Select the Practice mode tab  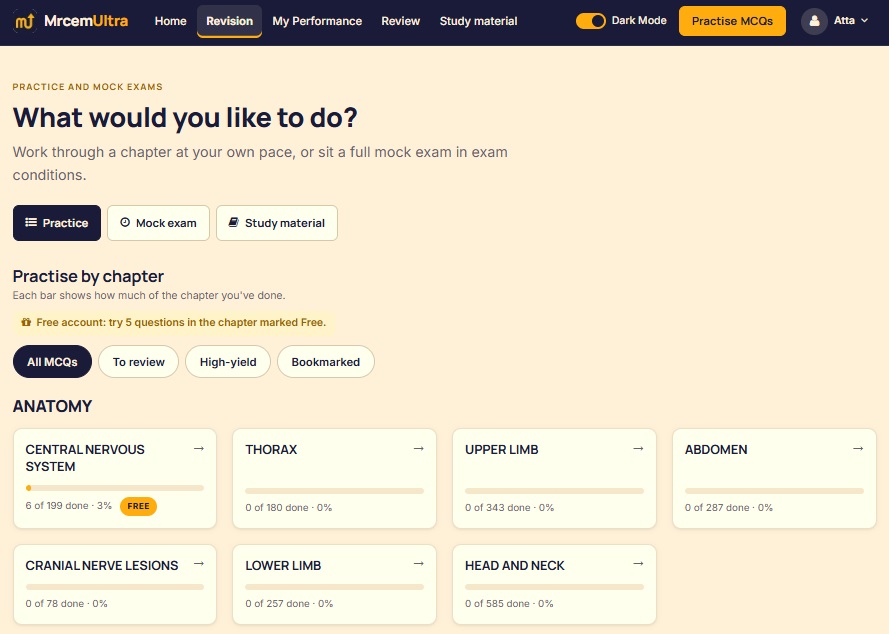(57, 223)
